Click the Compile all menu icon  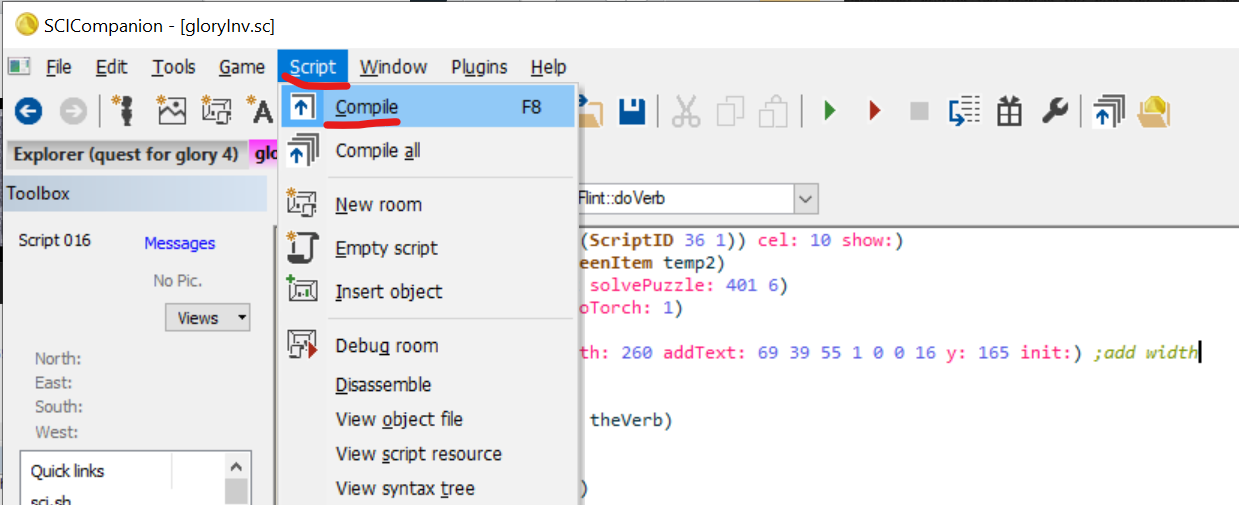tap(302, 151)
